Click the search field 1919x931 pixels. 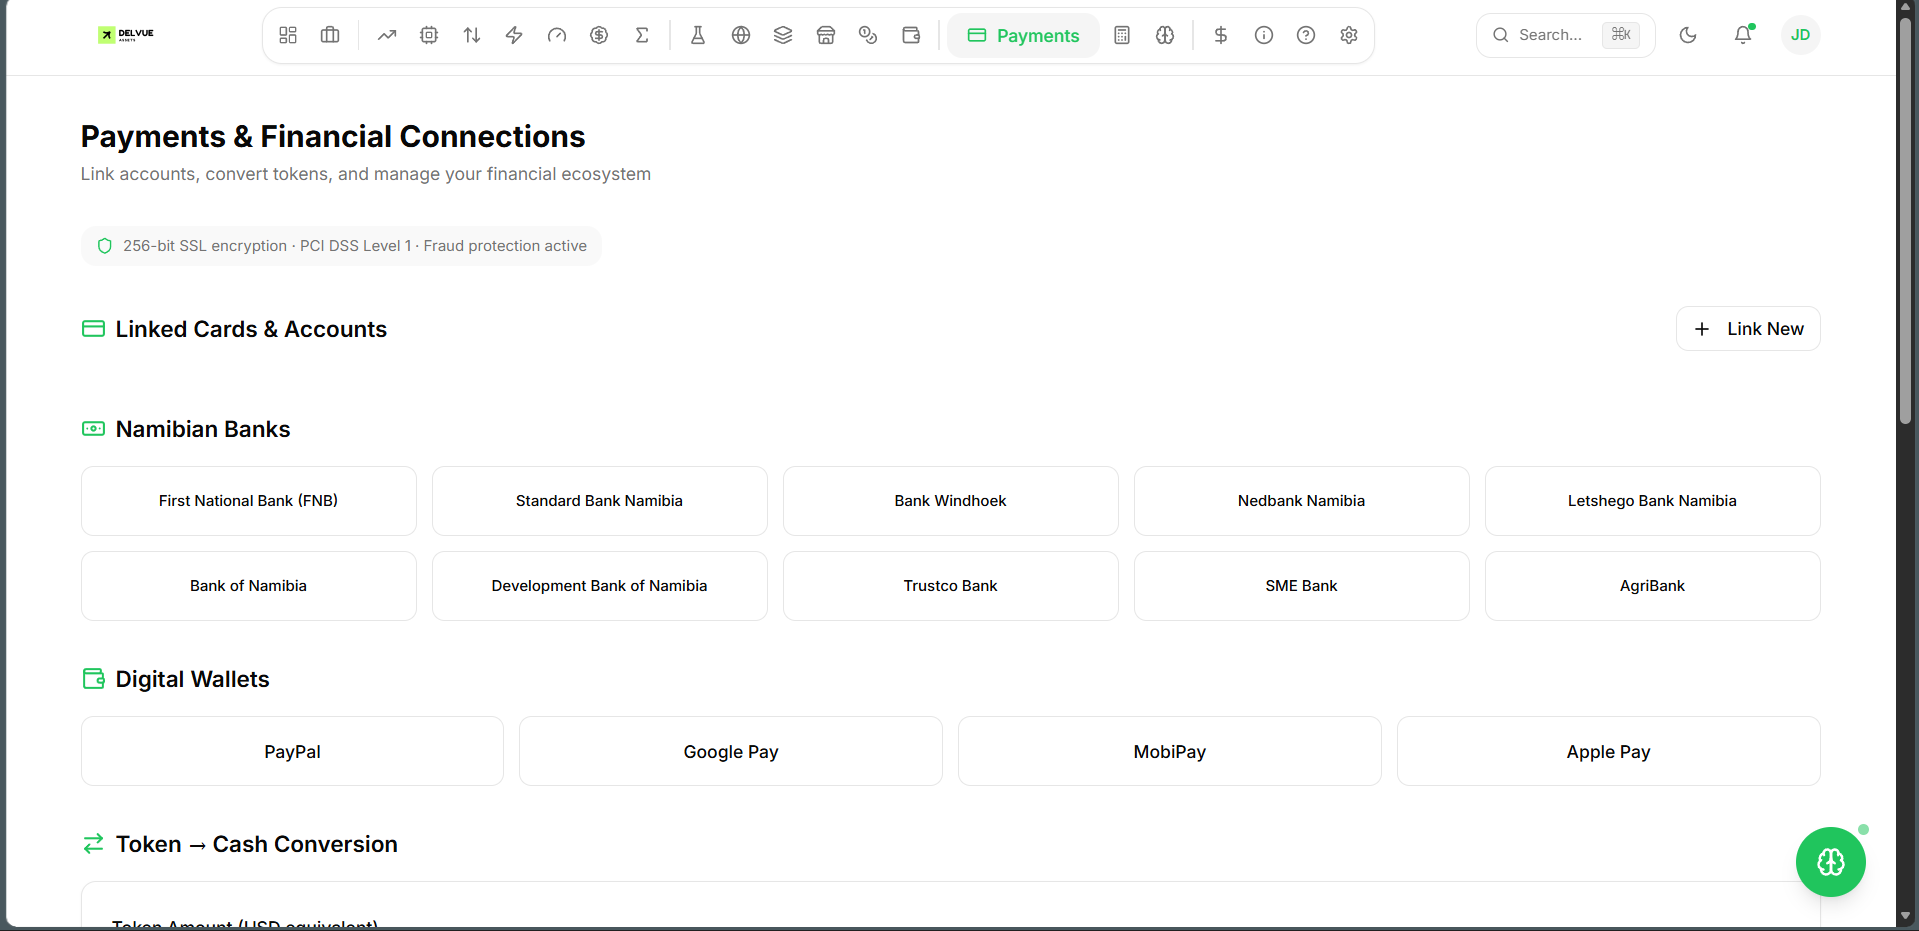[x=1565, y=35]
